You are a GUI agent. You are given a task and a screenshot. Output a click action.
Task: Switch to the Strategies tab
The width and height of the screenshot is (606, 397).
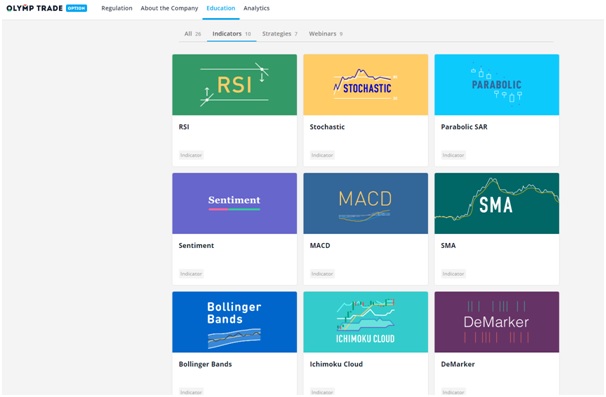[280, 34]
